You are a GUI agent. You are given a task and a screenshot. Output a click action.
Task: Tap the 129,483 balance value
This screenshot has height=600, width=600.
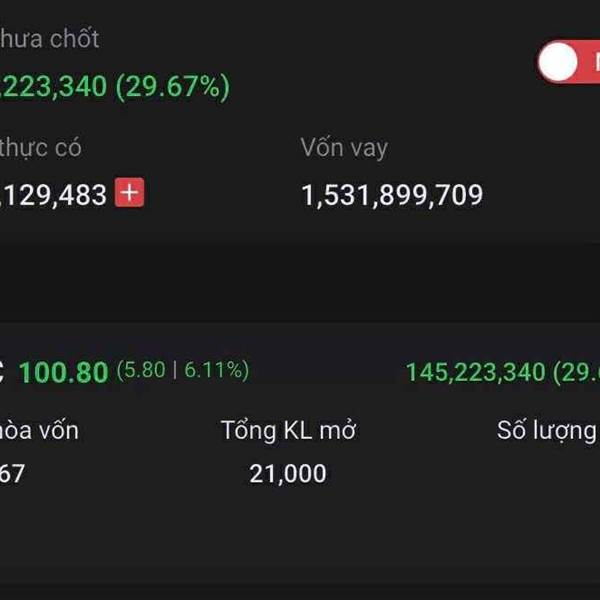click(53, 195)
